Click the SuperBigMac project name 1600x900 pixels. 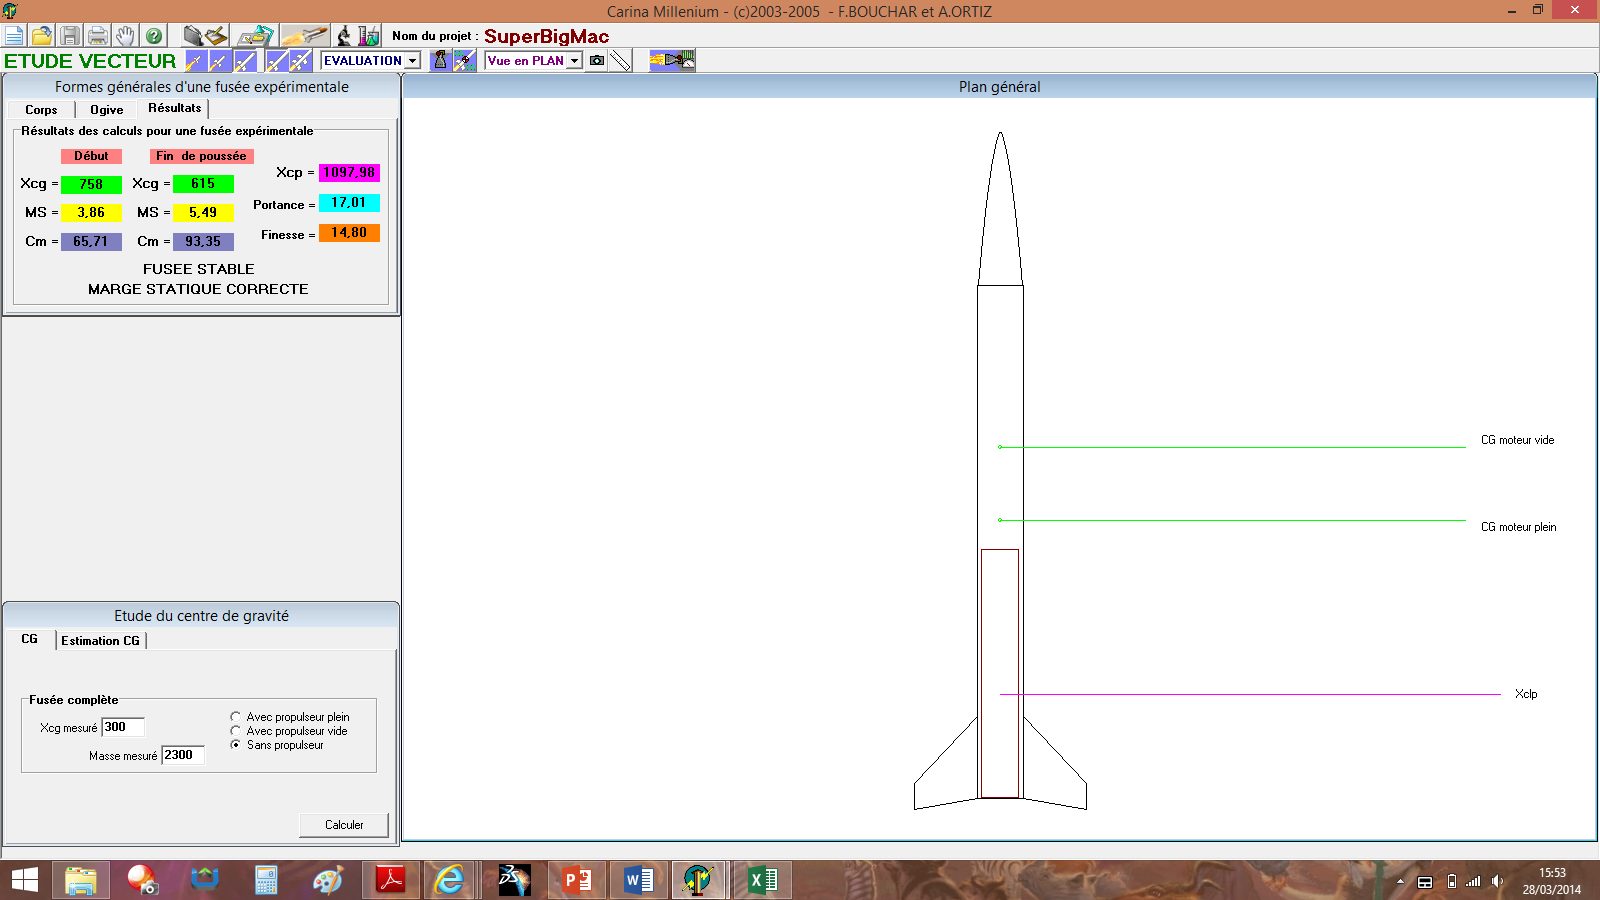pyautogui.click(x=546, y=36)
